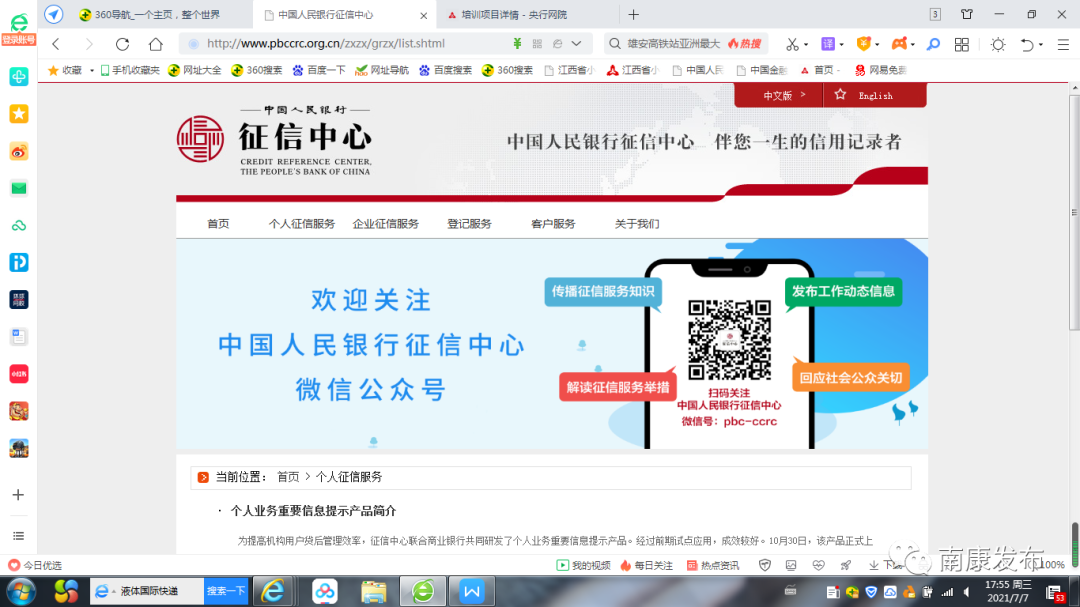Click the game center icon in the toolbar
This screenshot has width=1080, height=607.
[x=899, y=44]
